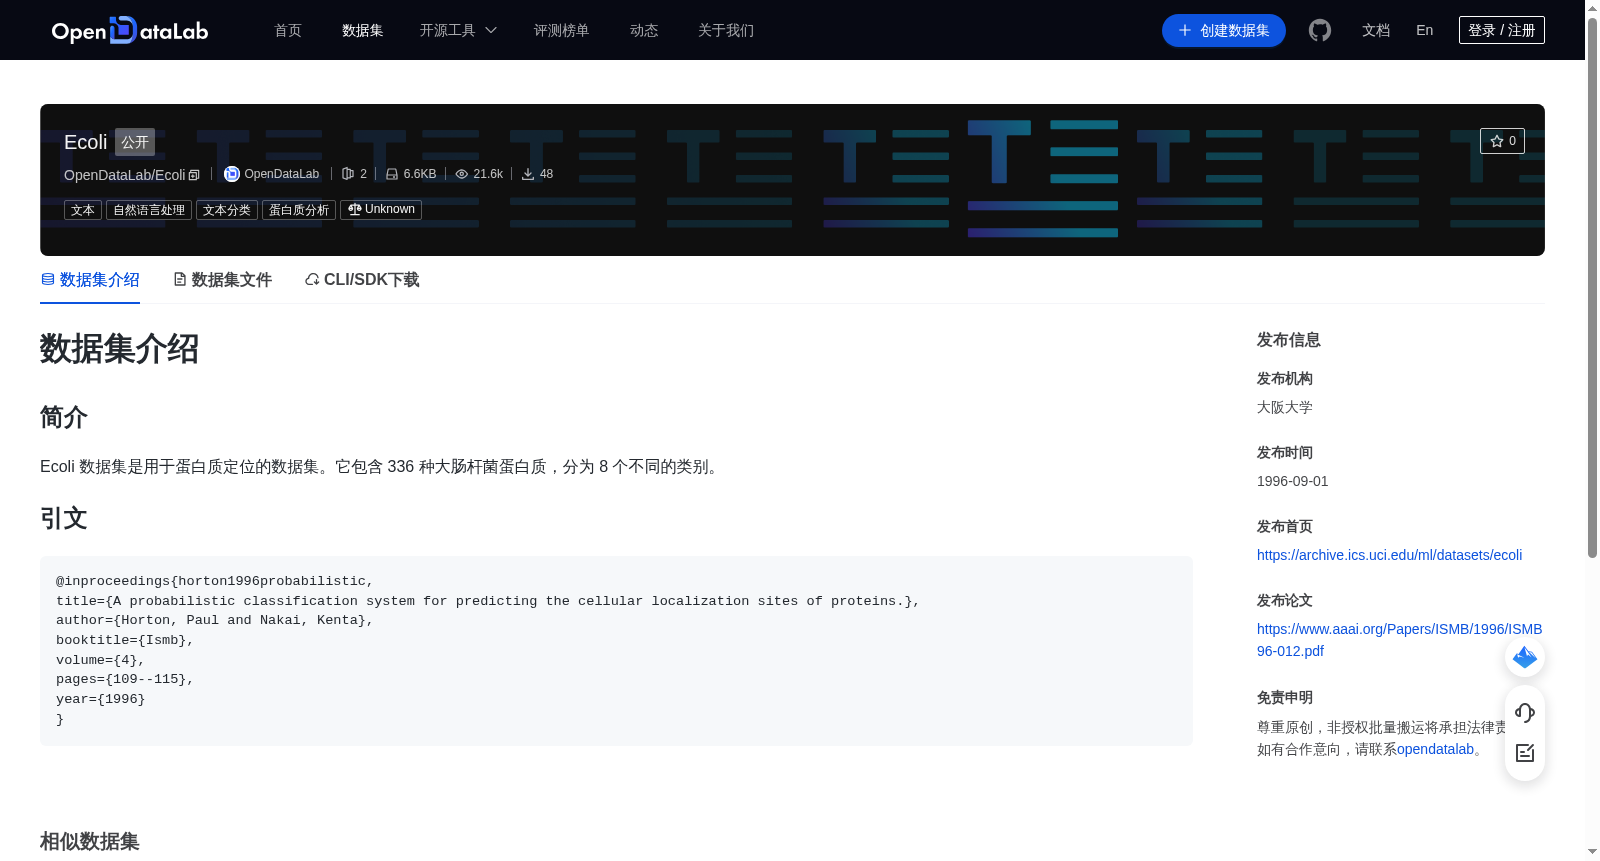This screenshot has width=1600, height=861.
Task: Switch to the 数据集文件 tab
Action: [x=222, y=280]
